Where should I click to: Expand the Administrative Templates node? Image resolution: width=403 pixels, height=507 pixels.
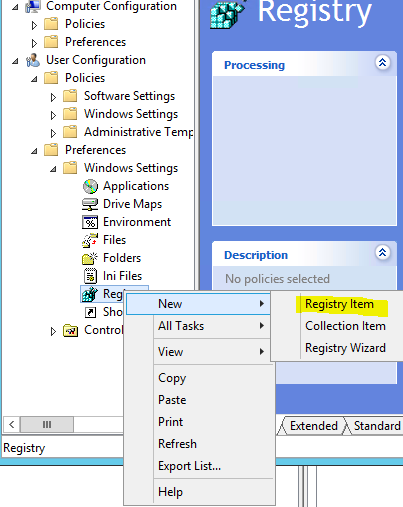(53, 133)
